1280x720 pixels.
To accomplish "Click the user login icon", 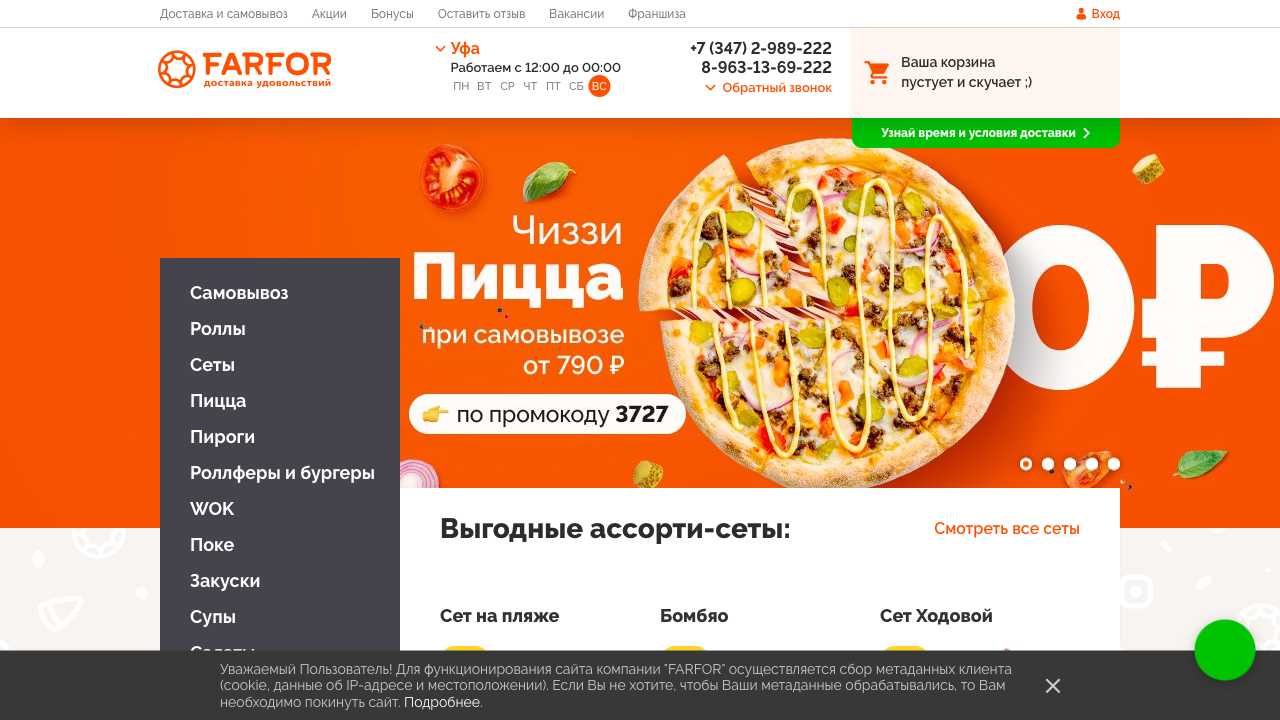I will 1081,14.
